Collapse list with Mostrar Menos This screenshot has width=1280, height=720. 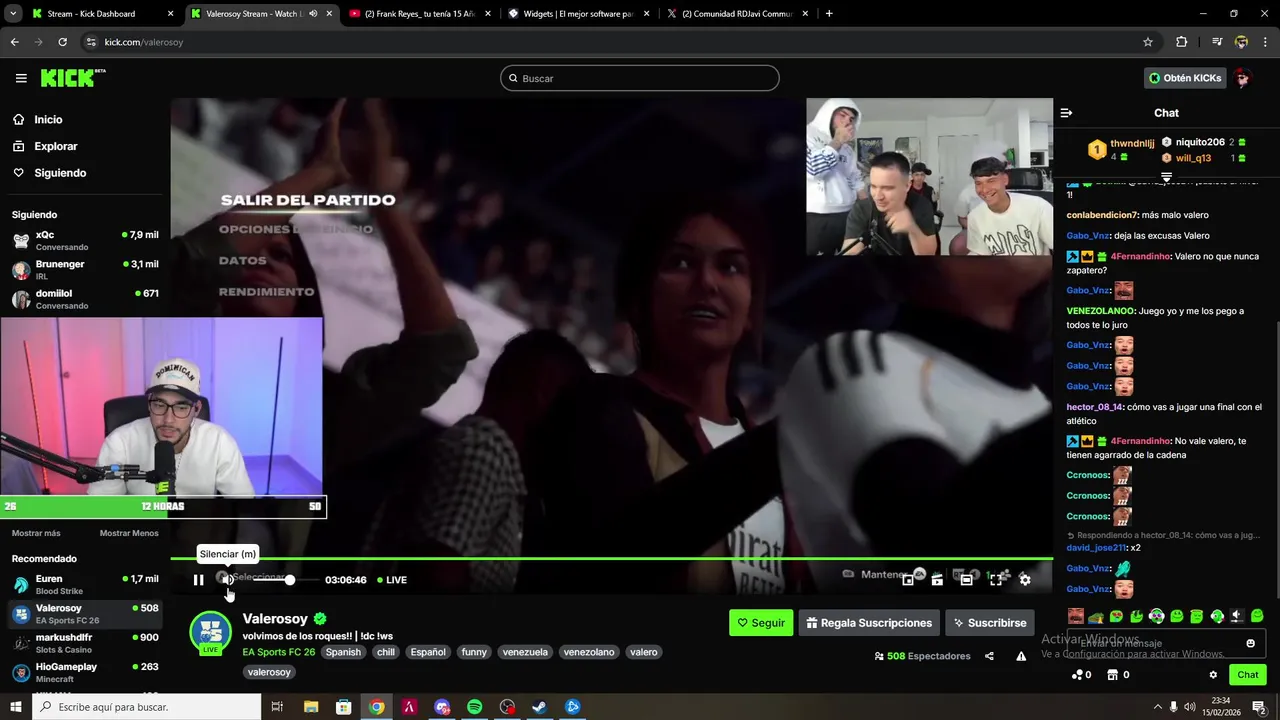pos(129,533)
